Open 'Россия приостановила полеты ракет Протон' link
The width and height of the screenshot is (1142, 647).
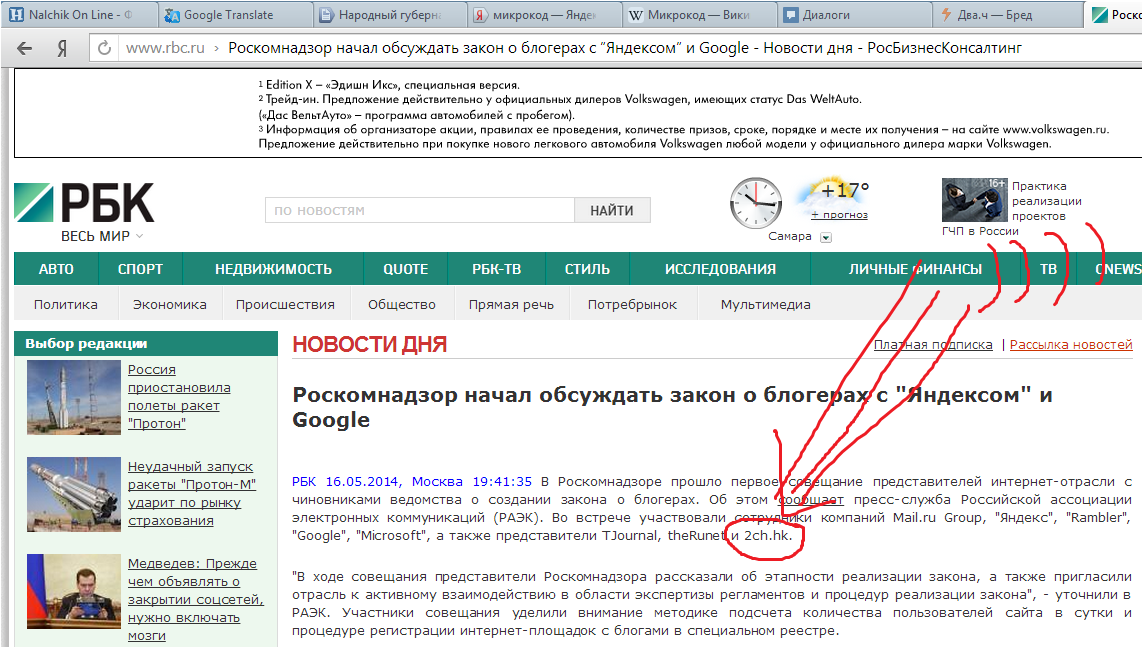(178, 396)
